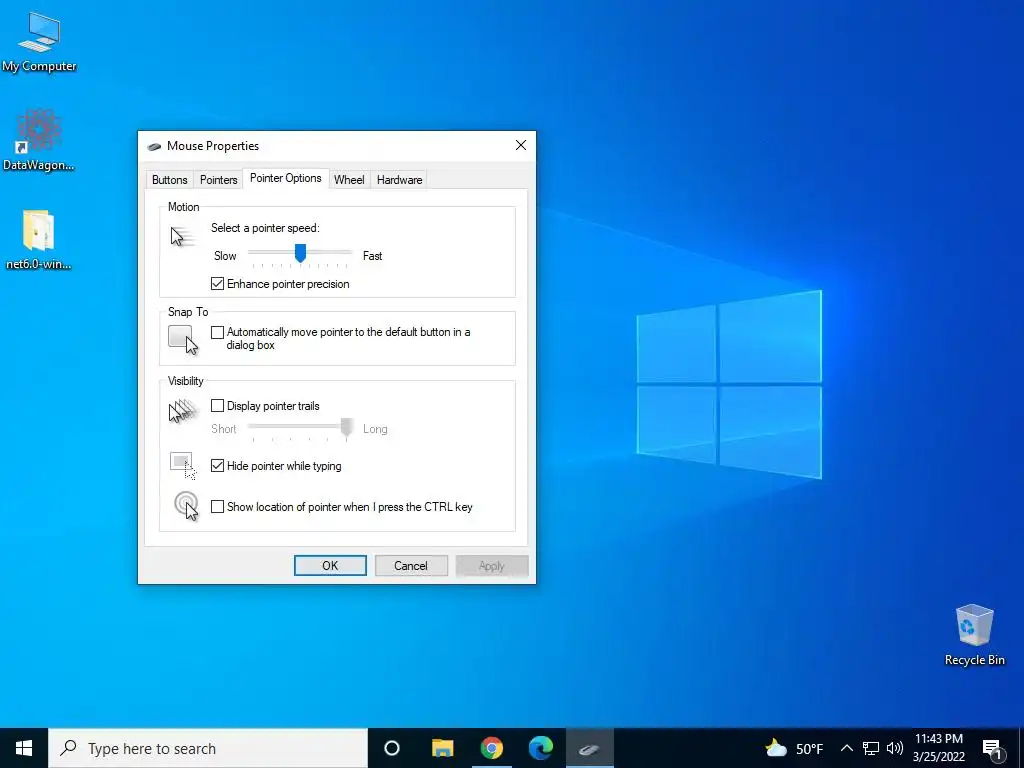Click the Motion pointer speed icon
The width and height of the screenshot is (1024, 768).
click(x=182, y=236)
